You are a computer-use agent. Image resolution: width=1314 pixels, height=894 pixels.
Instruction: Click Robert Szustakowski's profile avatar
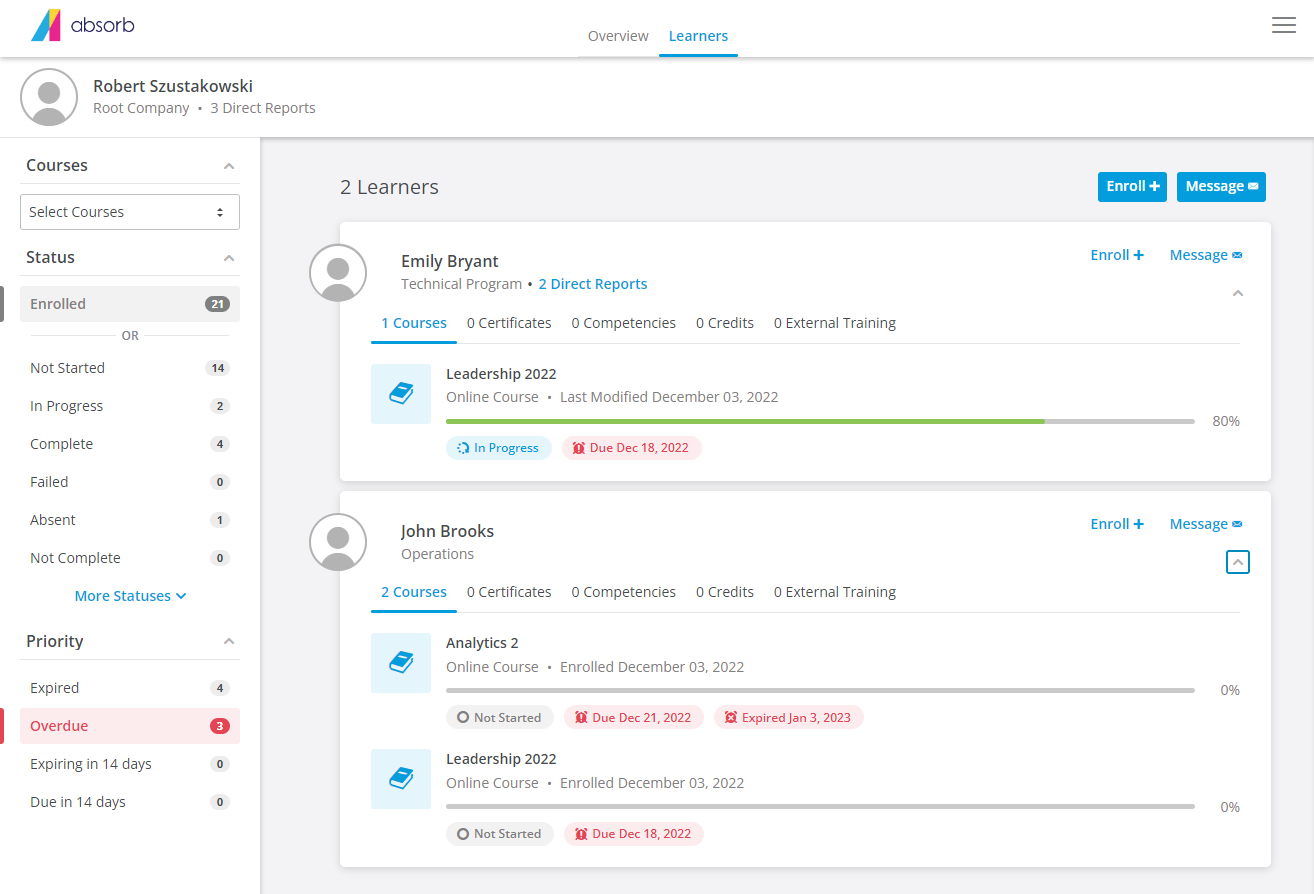49,97
